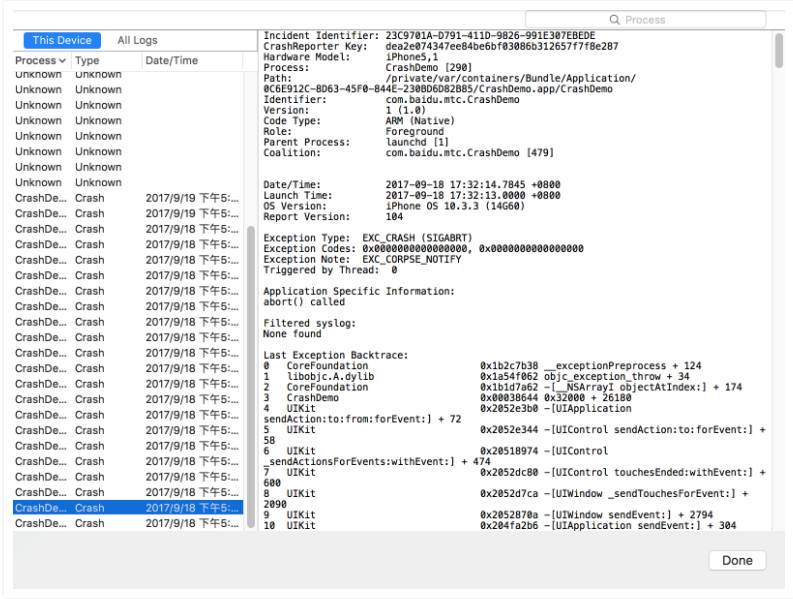Click backtrace frame 10 UIApplication sendEvent line
The image size is (793, 599).
(x=500, y=525)
